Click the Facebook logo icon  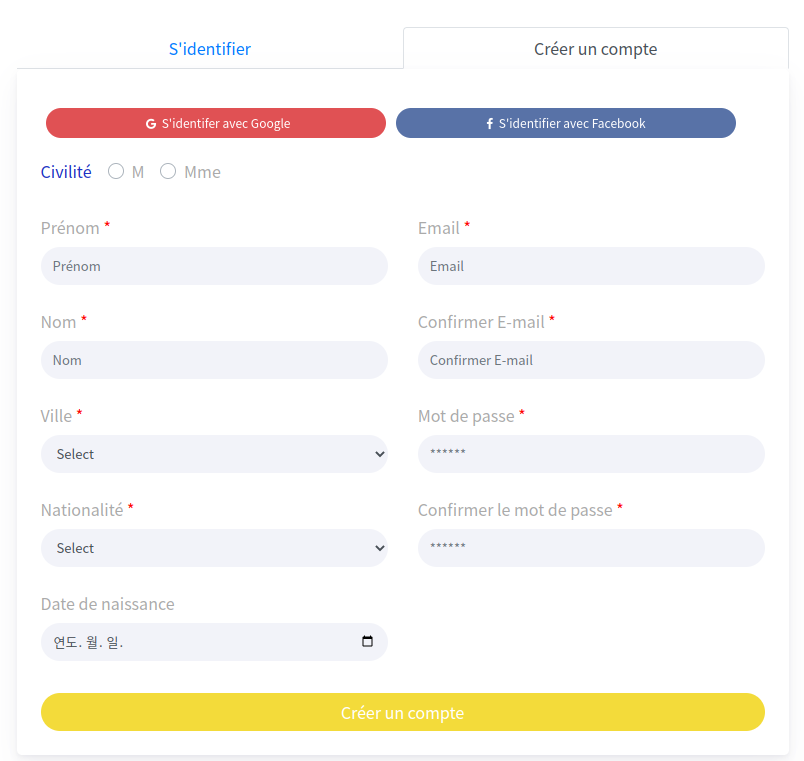pyautogui.click(x=490, y=124)
